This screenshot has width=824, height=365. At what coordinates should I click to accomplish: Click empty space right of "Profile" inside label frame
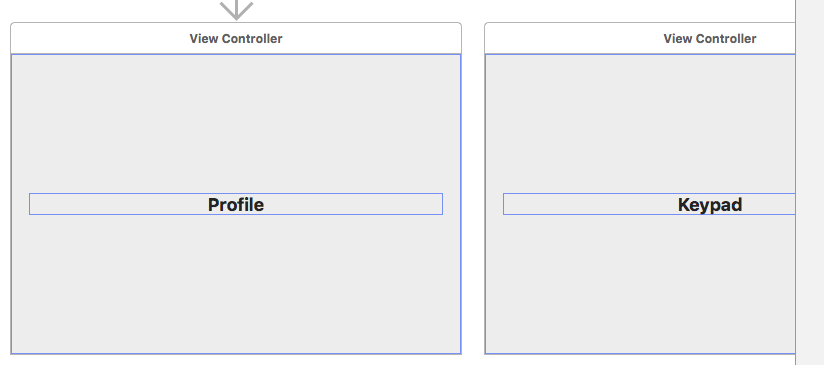[x=353, y=204]
